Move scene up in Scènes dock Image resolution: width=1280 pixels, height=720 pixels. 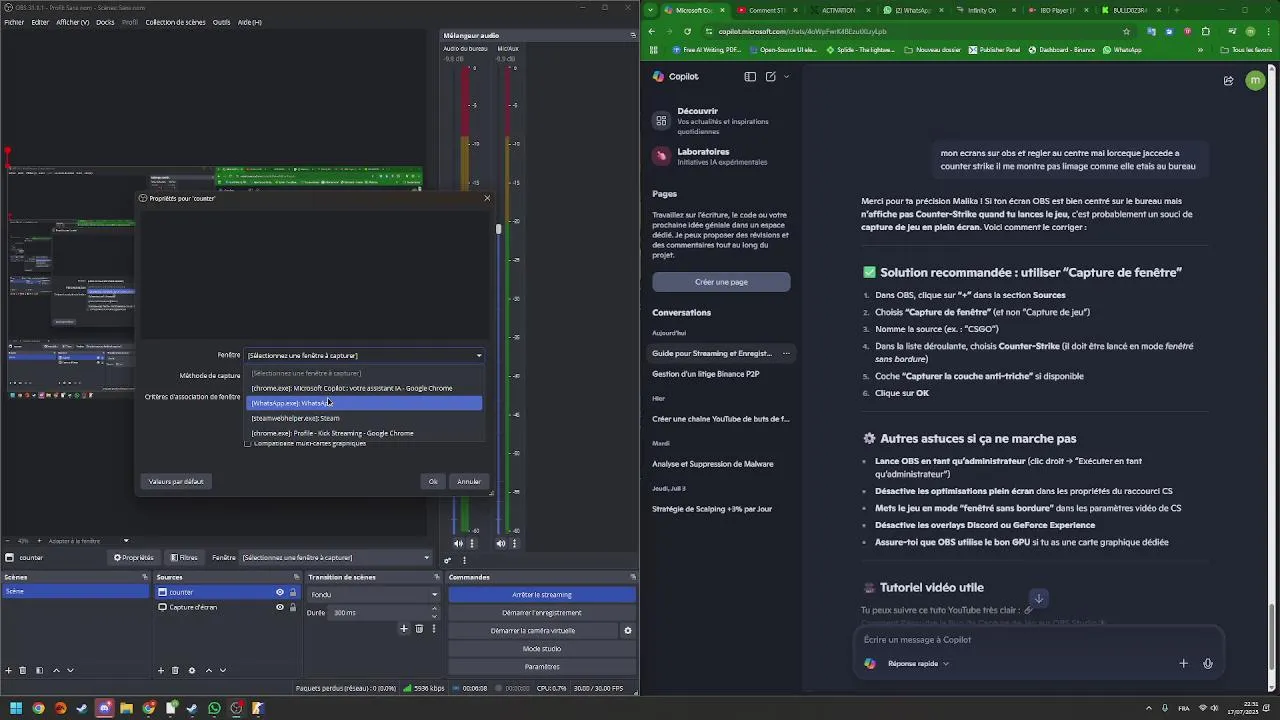coord(56,670)
